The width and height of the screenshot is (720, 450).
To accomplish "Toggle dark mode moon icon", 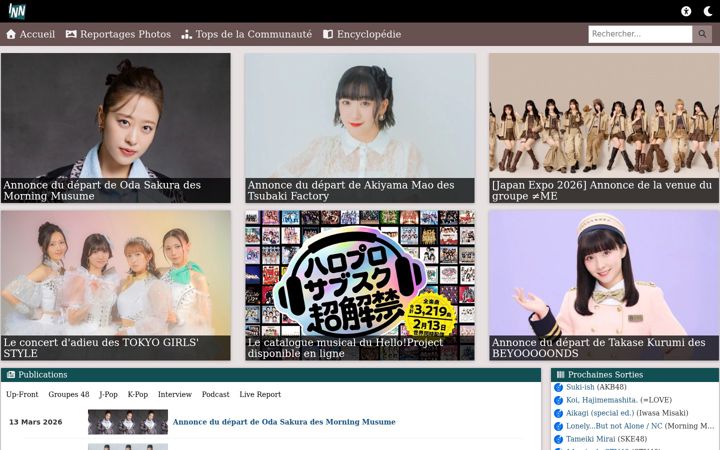I will [708, 11].
